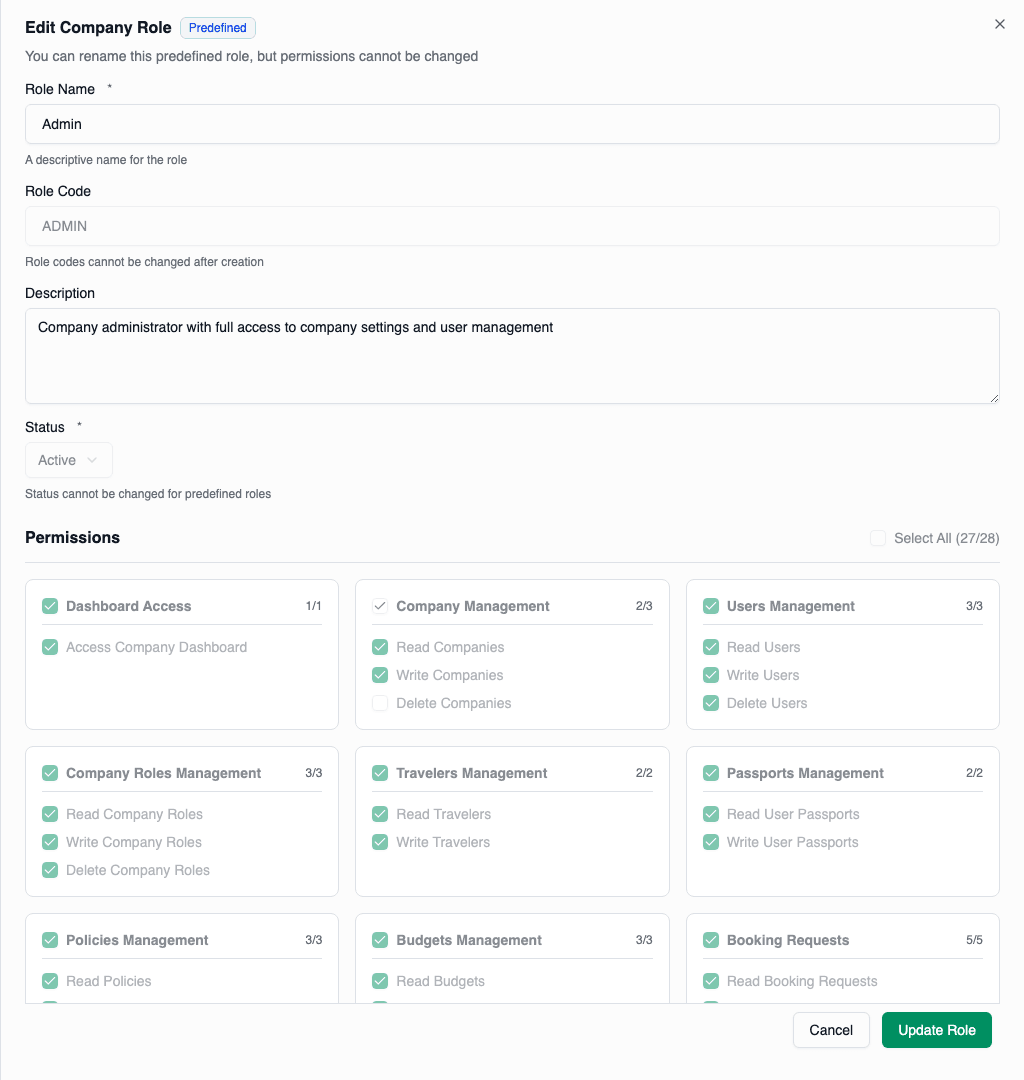Click the Predefined badge

[x=217, y=27]
